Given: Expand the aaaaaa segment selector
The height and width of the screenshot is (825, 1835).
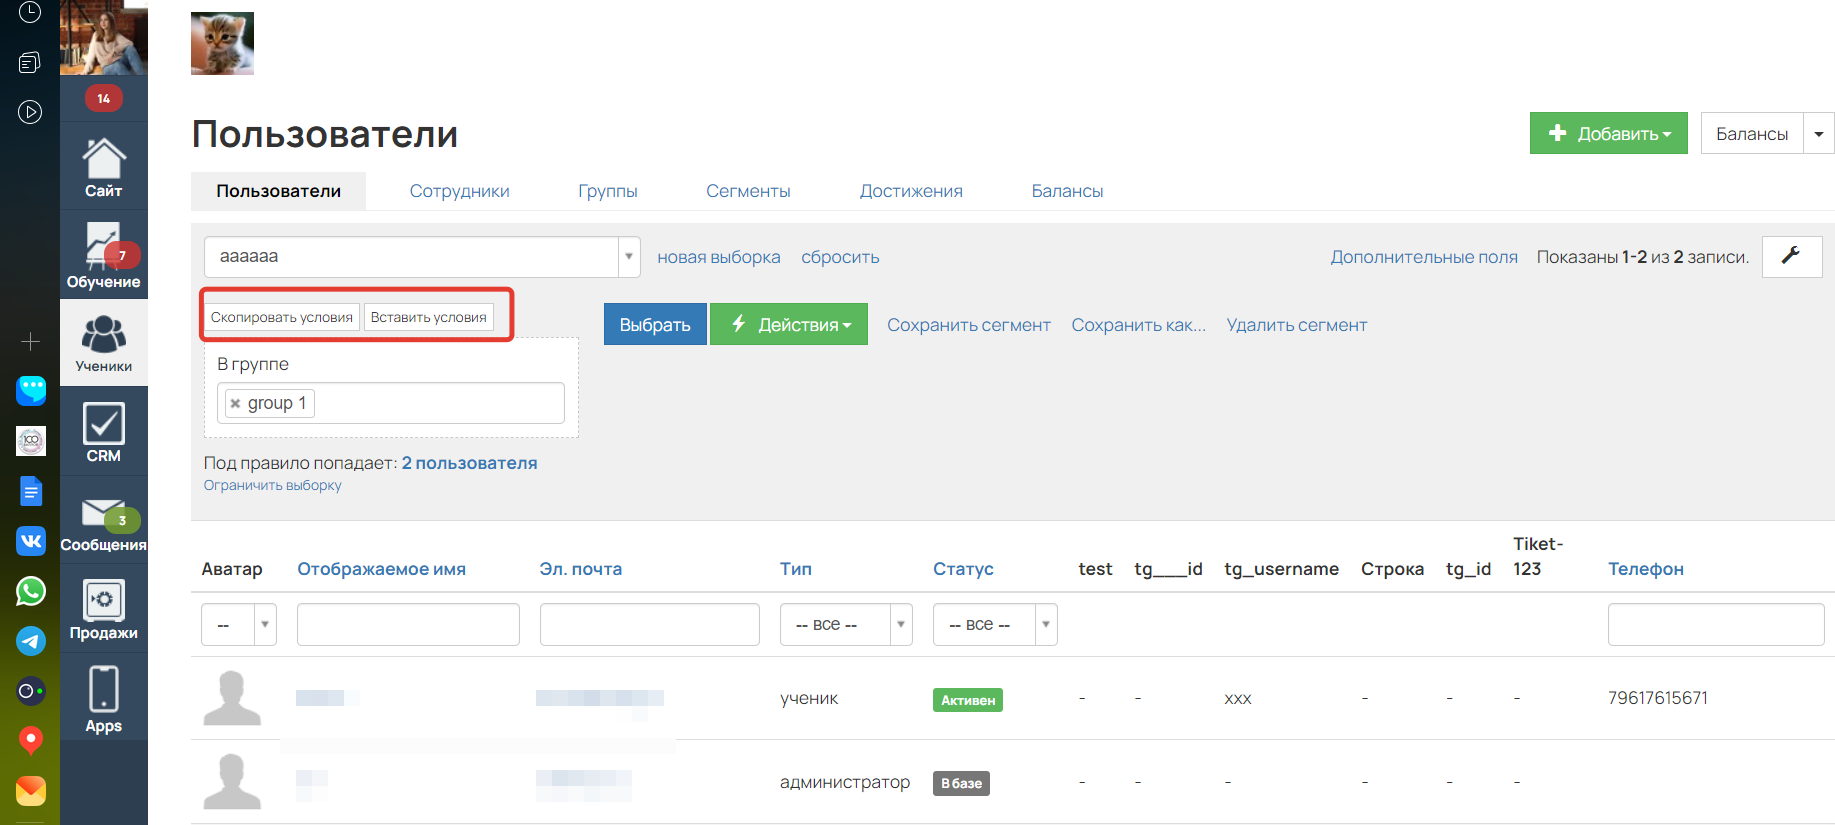Looking at the screenshot, I should pyautogui.click(x=628, y=257).
